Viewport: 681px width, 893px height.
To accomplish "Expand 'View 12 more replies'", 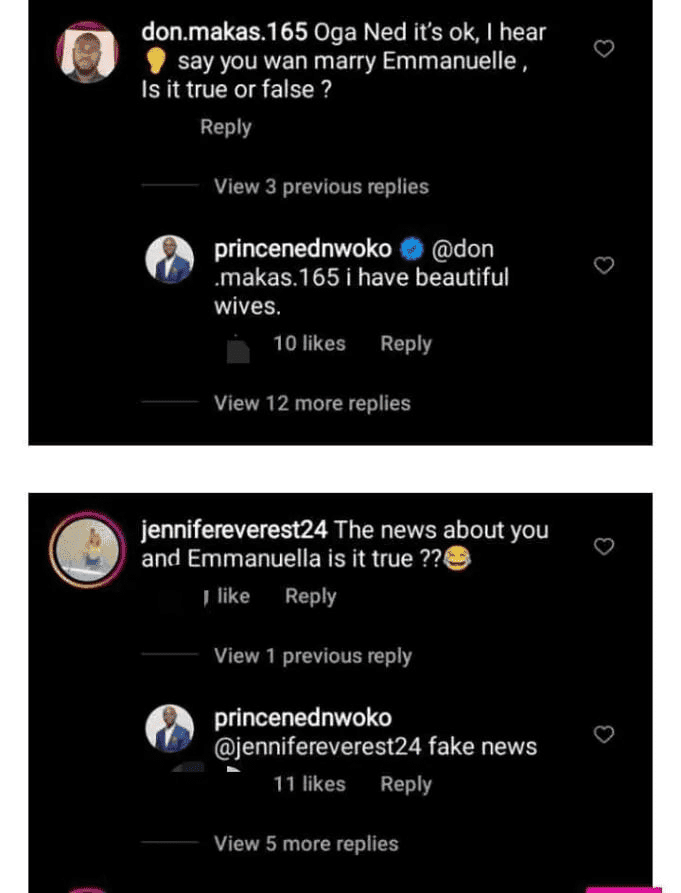I will [312, 404].
